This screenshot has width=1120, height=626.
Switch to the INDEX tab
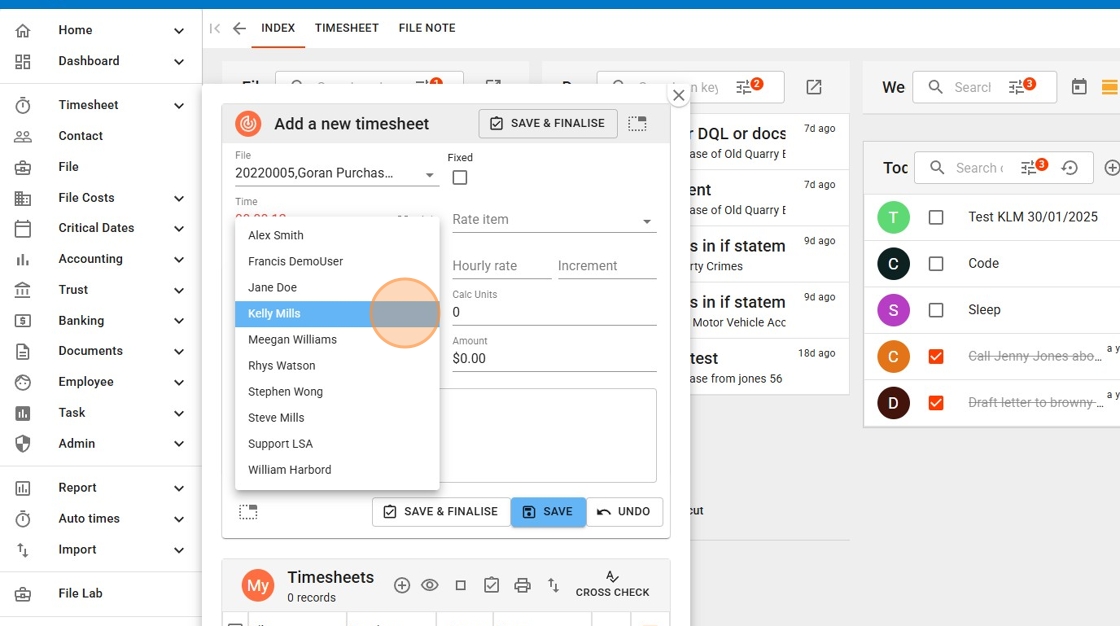coord(278,28)
